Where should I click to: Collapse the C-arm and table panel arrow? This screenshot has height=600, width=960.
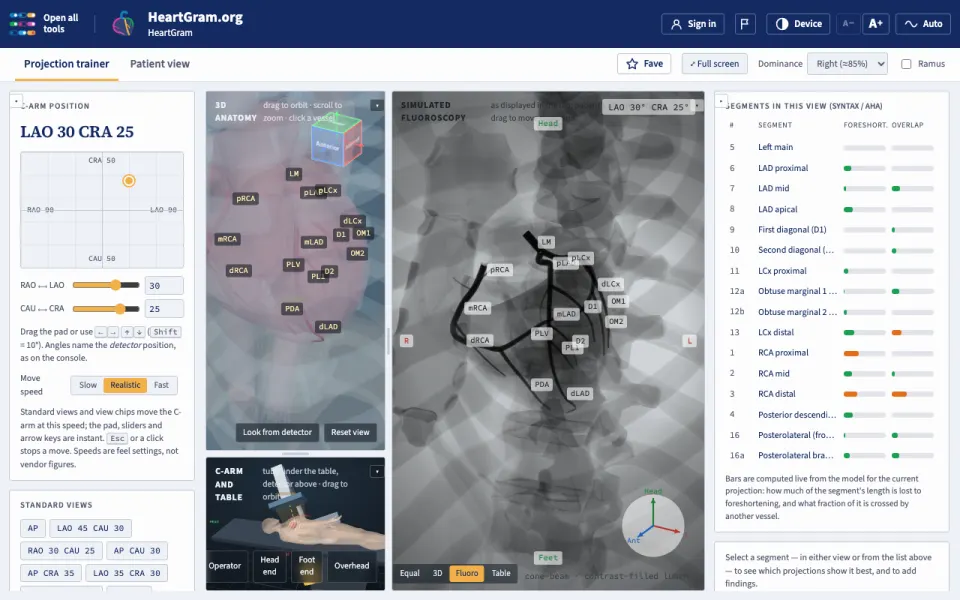(377, 471)
